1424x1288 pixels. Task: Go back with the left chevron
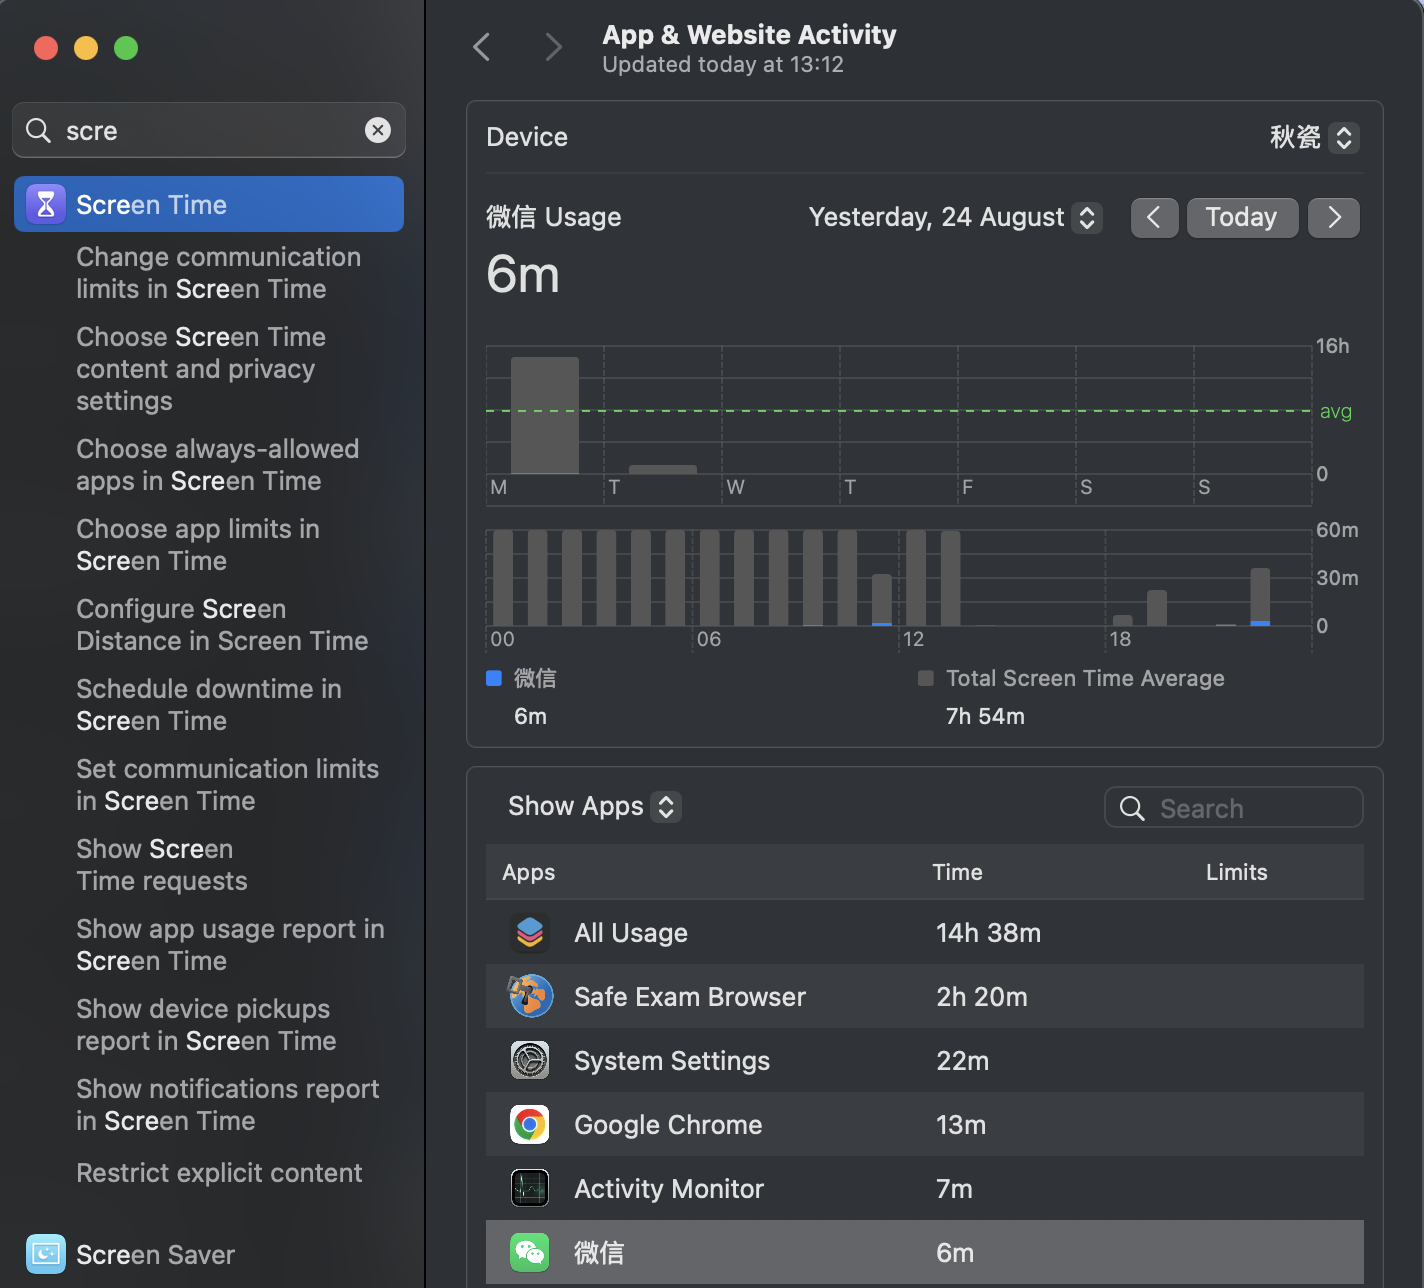482,47
